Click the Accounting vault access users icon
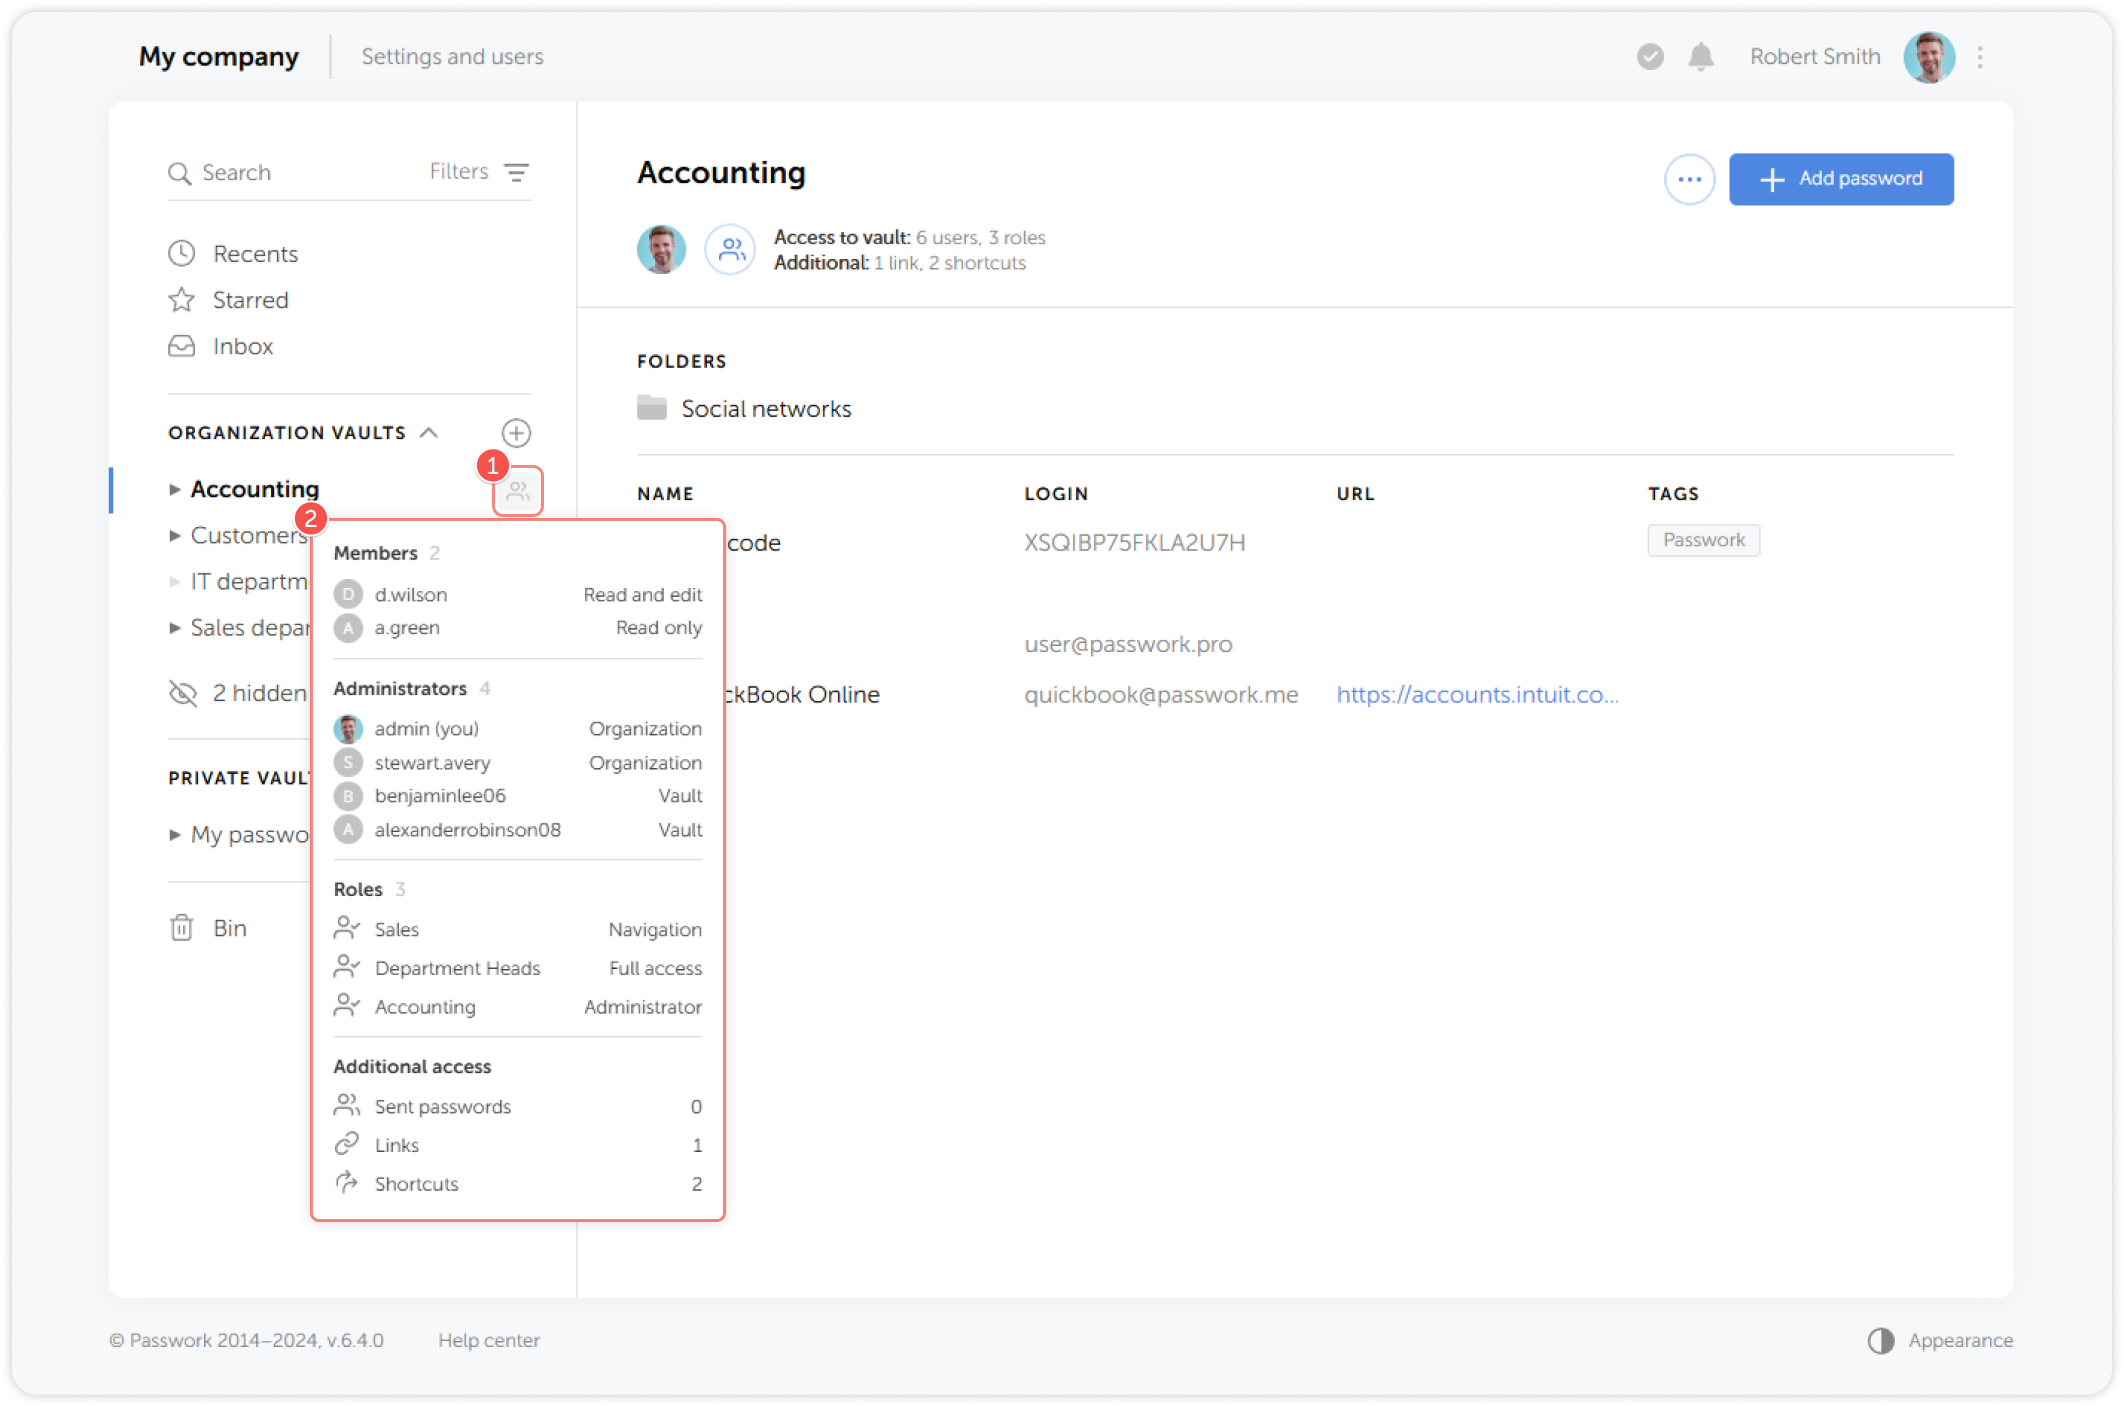 [518, 491]
